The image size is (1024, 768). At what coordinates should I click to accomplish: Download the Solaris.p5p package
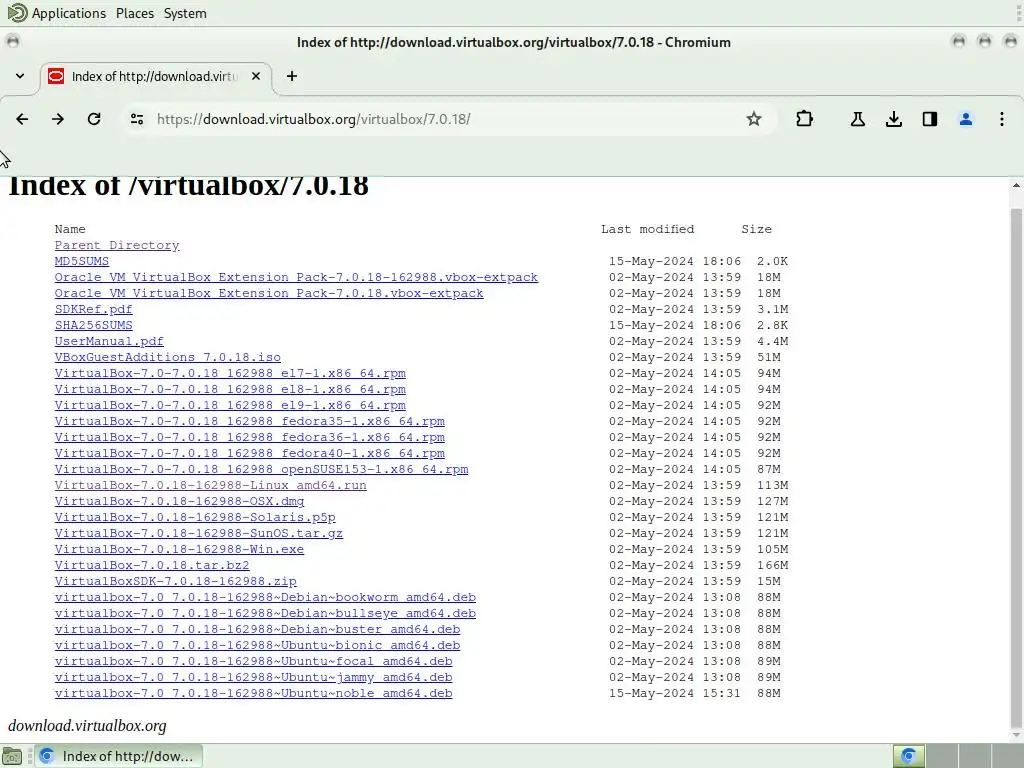coord(195,517)
